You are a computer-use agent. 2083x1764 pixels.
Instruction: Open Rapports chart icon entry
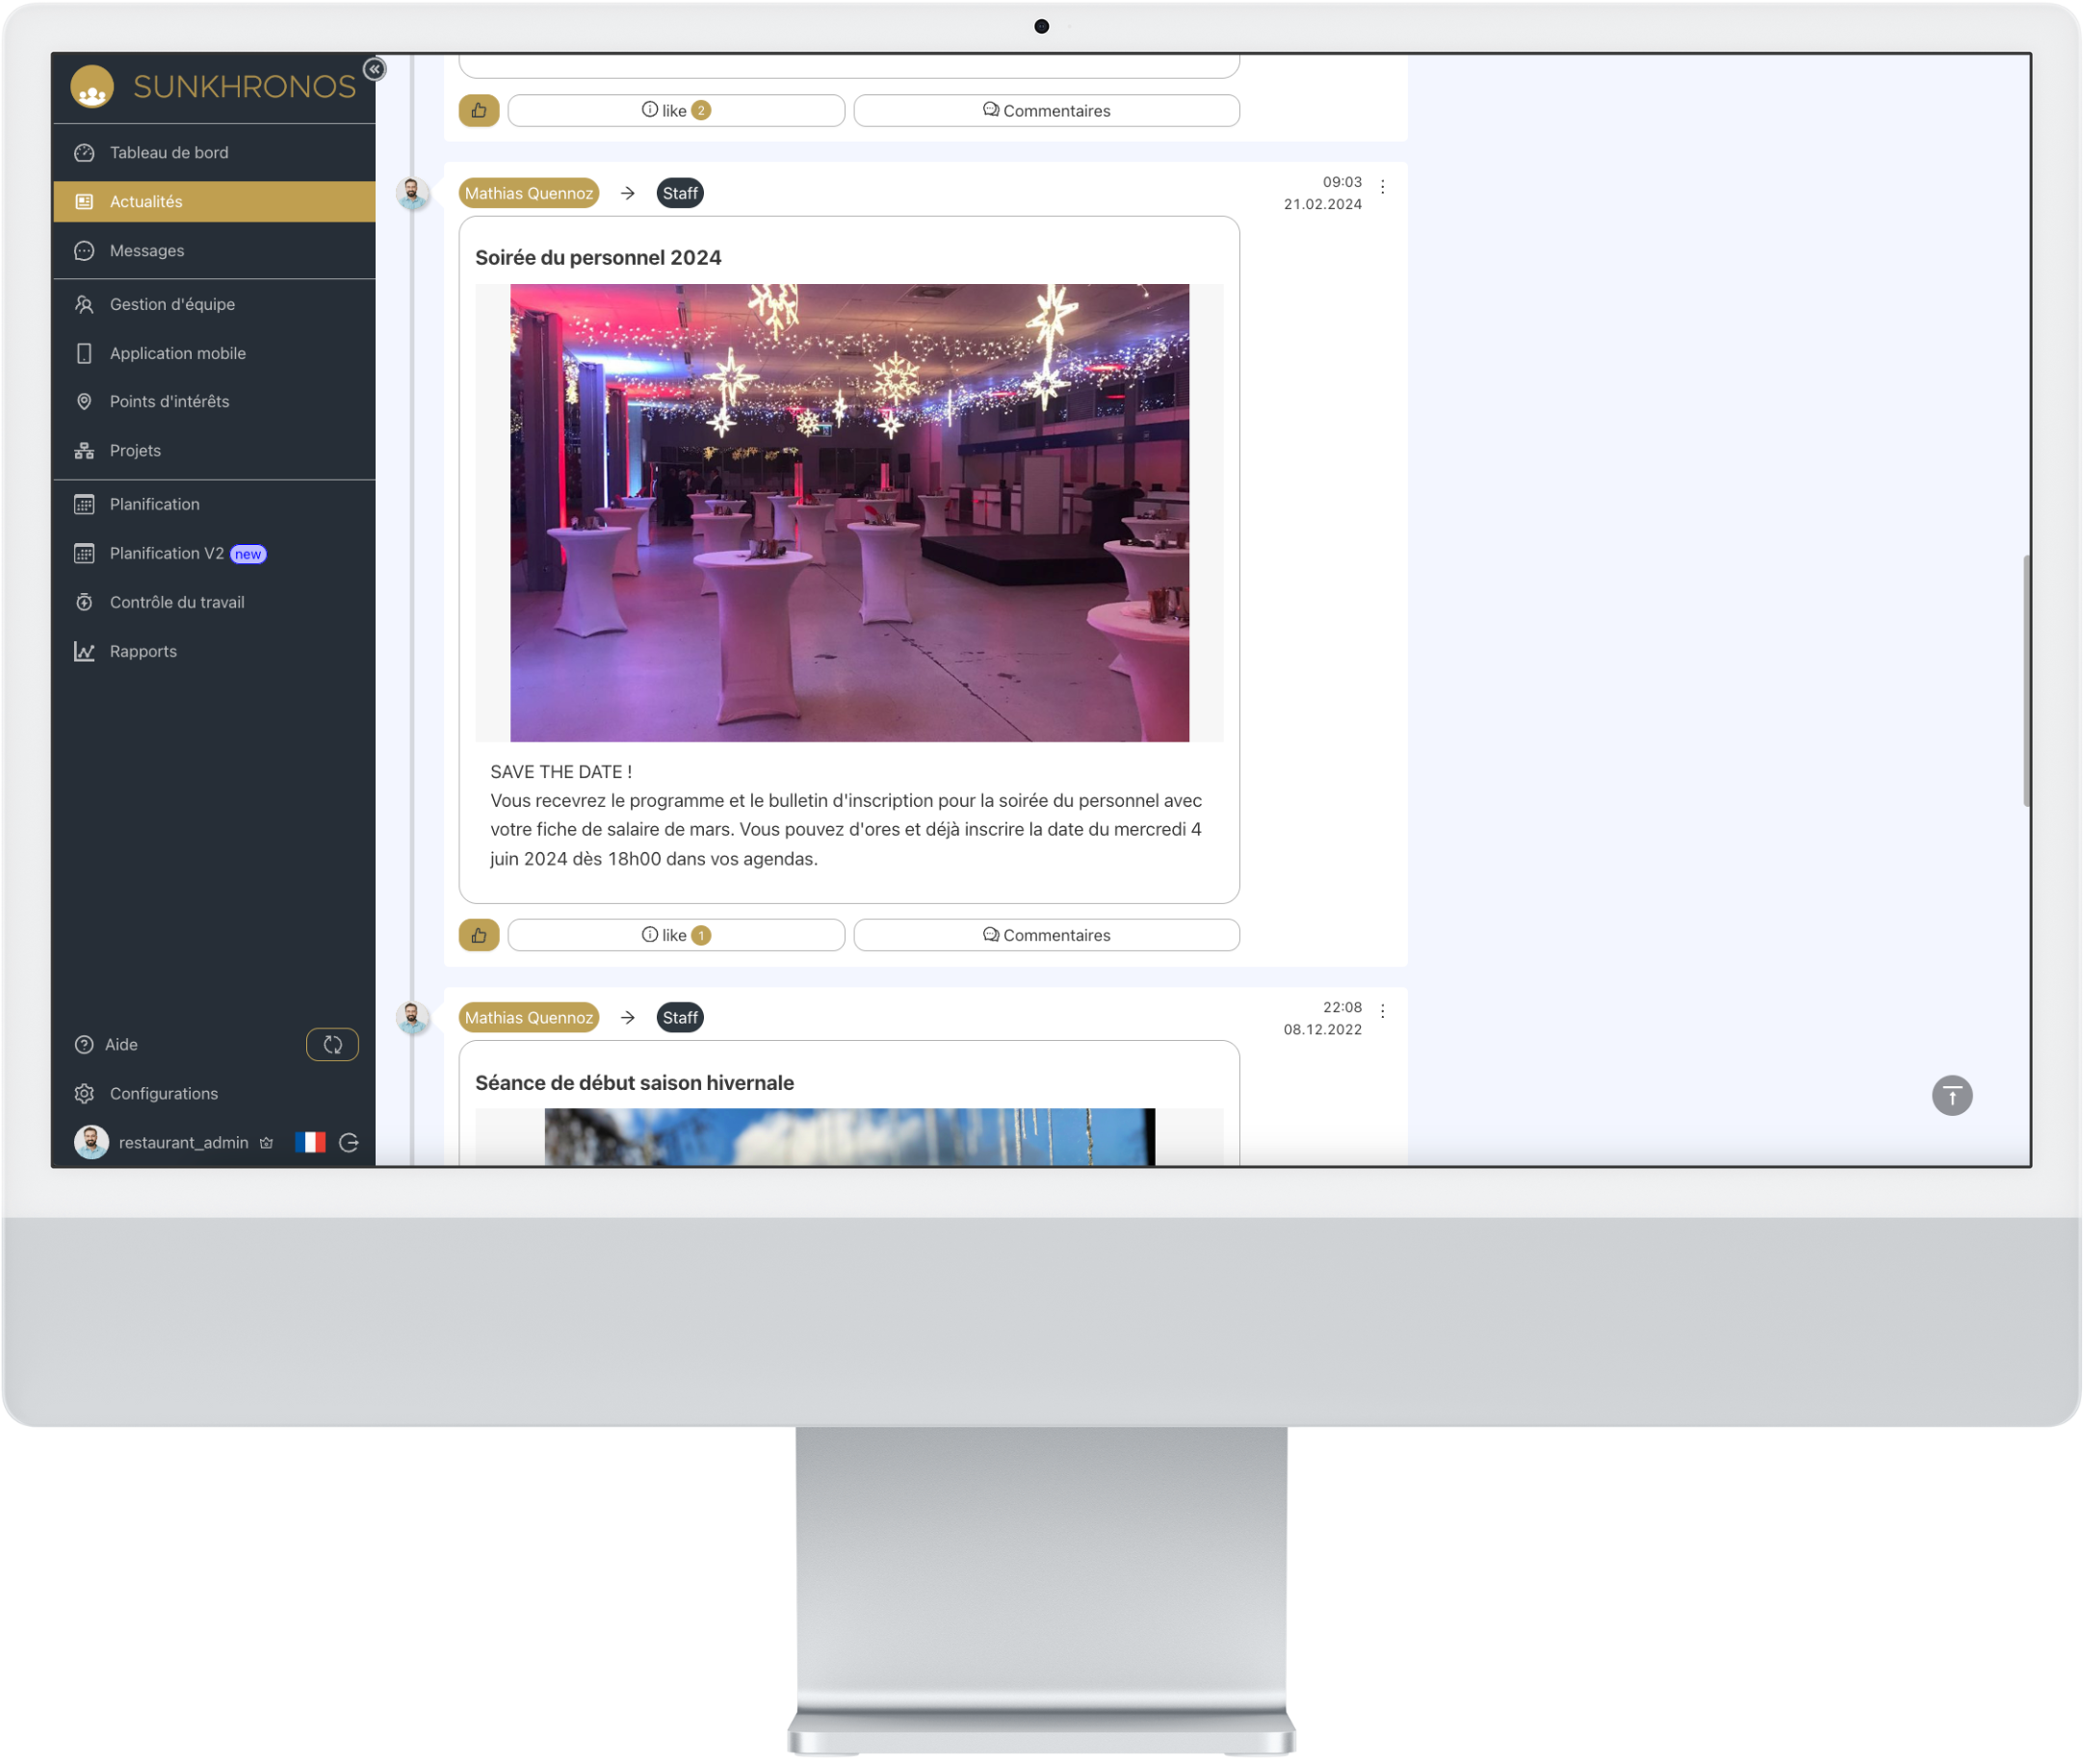pos(142,652)
